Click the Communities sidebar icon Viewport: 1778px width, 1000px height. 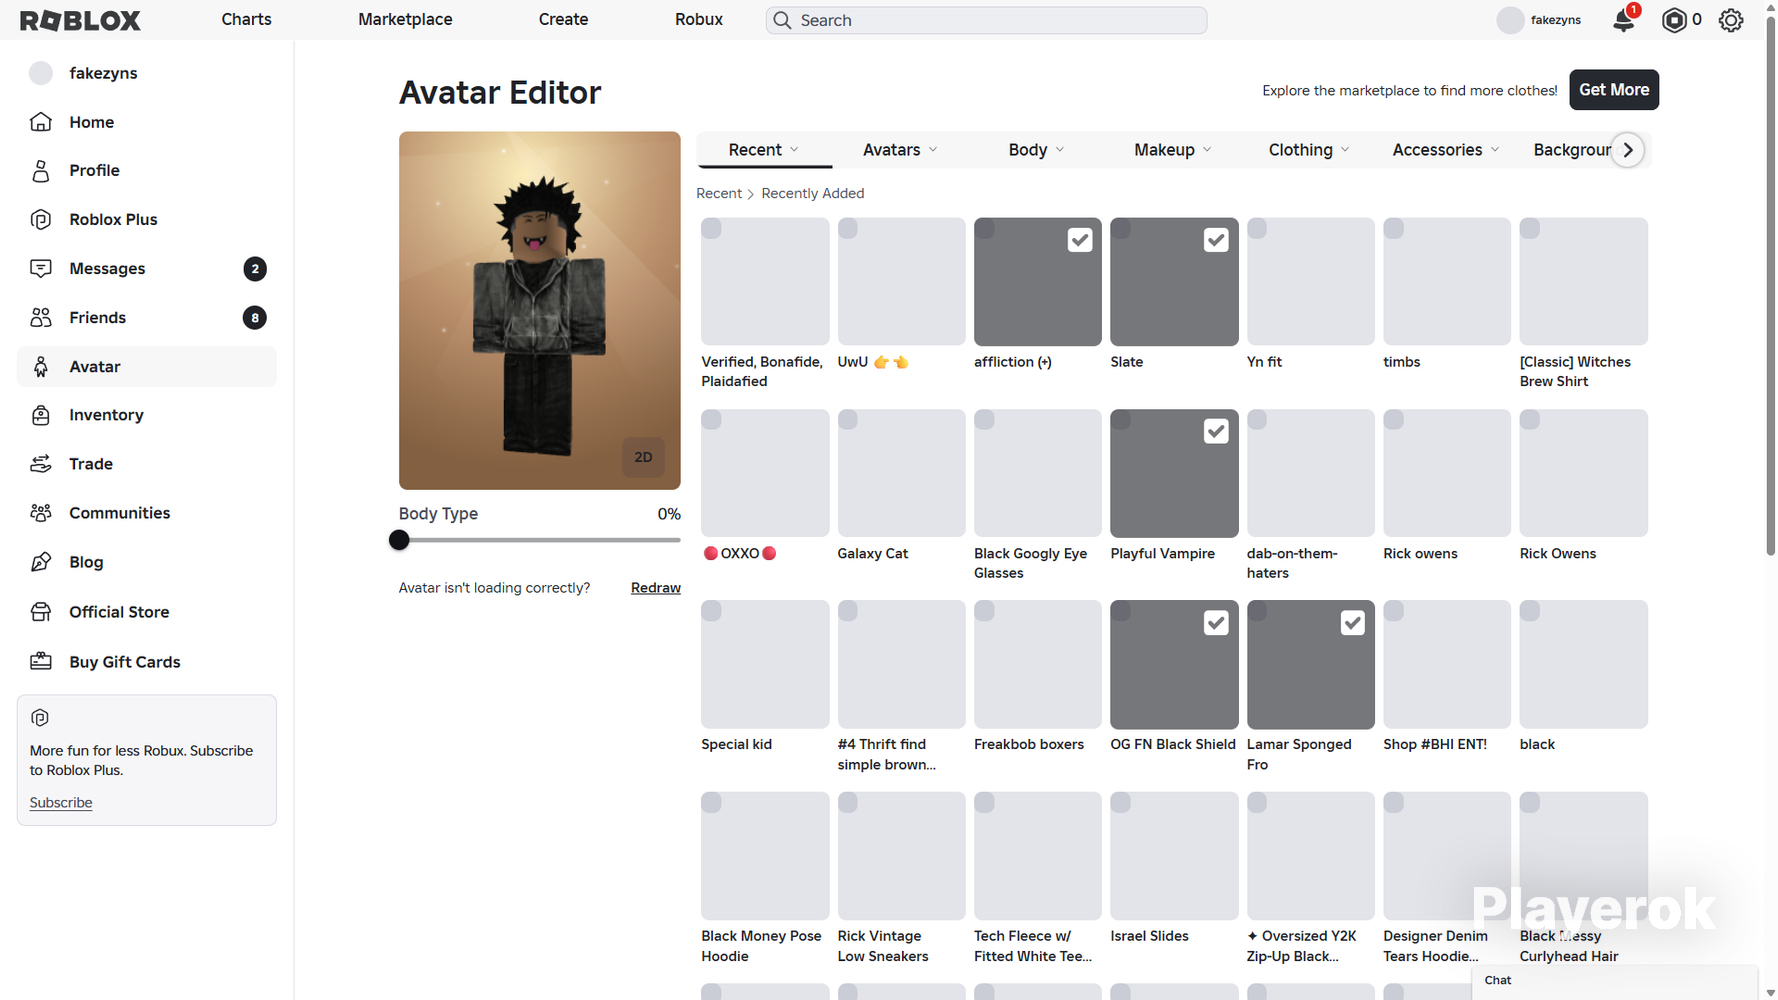pos(41,513)
